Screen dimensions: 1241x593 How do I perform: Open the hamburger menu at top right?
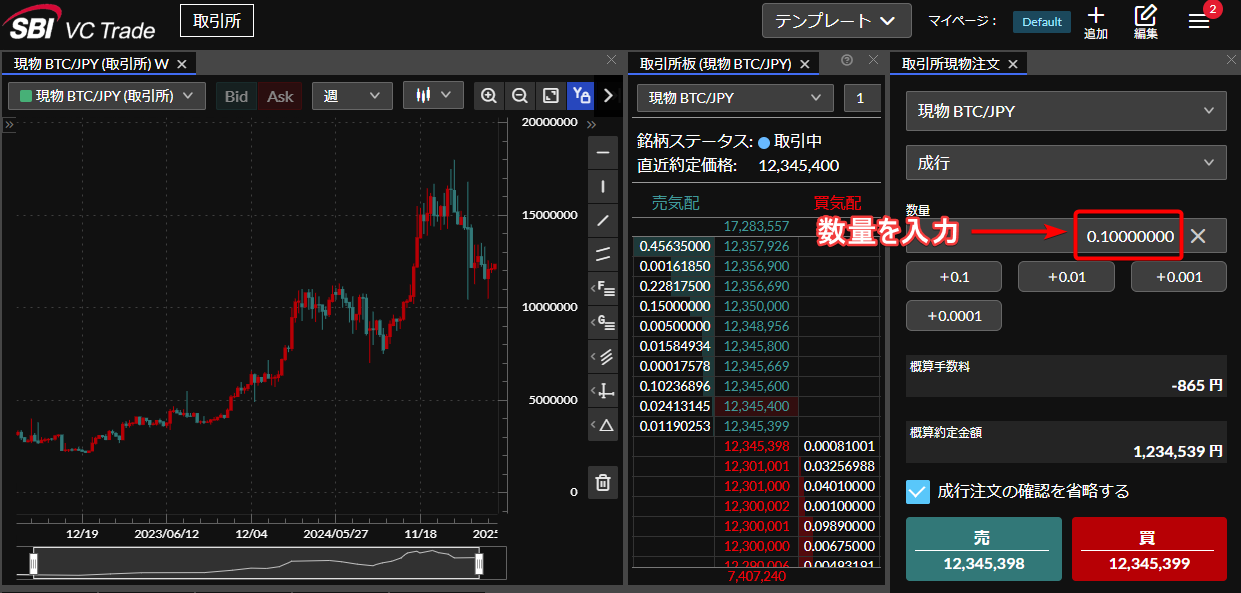click(1198, 20)
